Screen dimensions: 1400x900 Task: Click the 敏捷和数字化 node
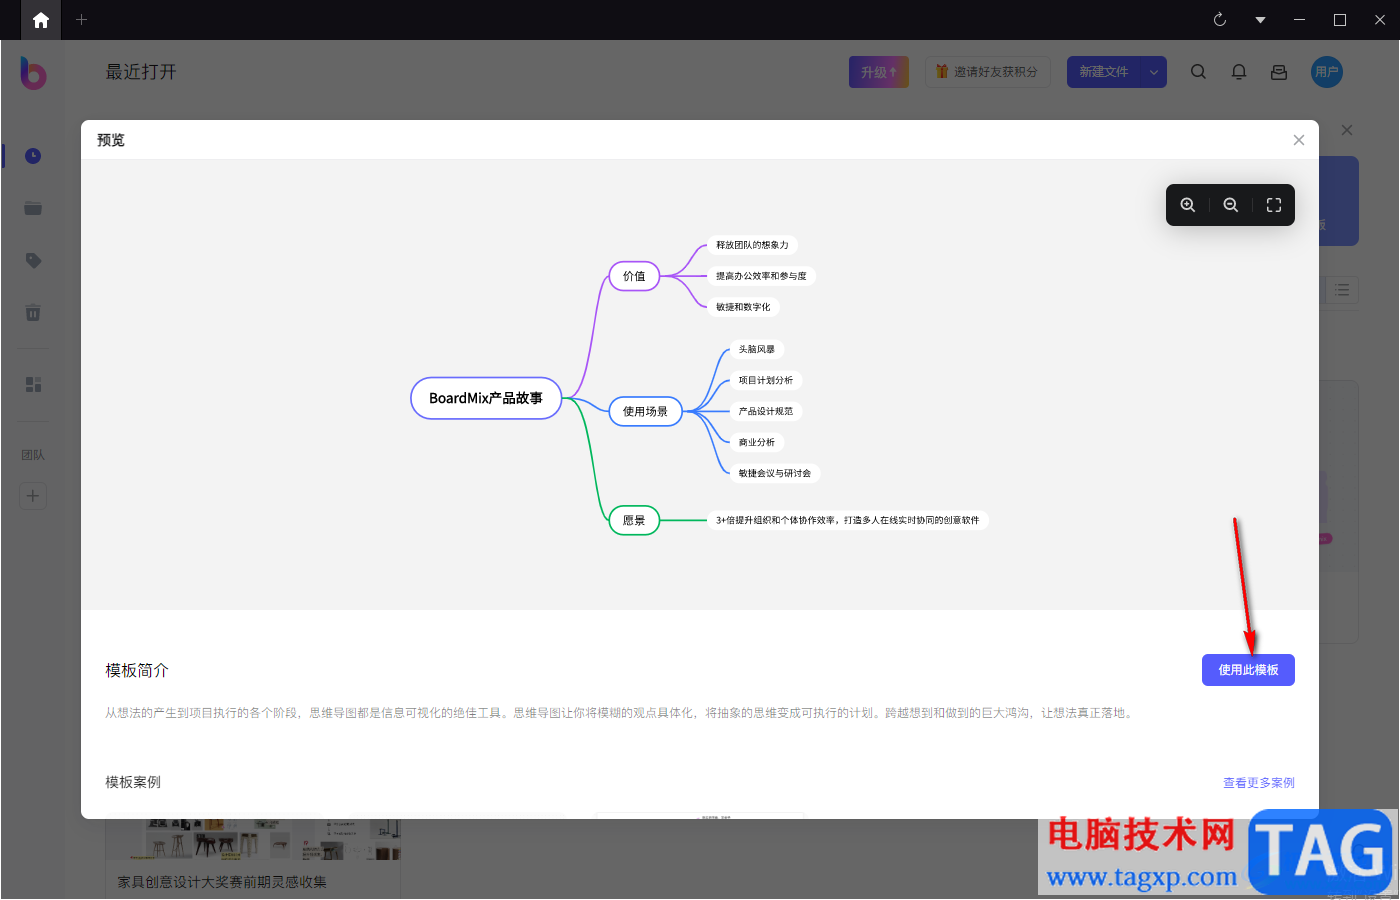click(x=743, y=307)
